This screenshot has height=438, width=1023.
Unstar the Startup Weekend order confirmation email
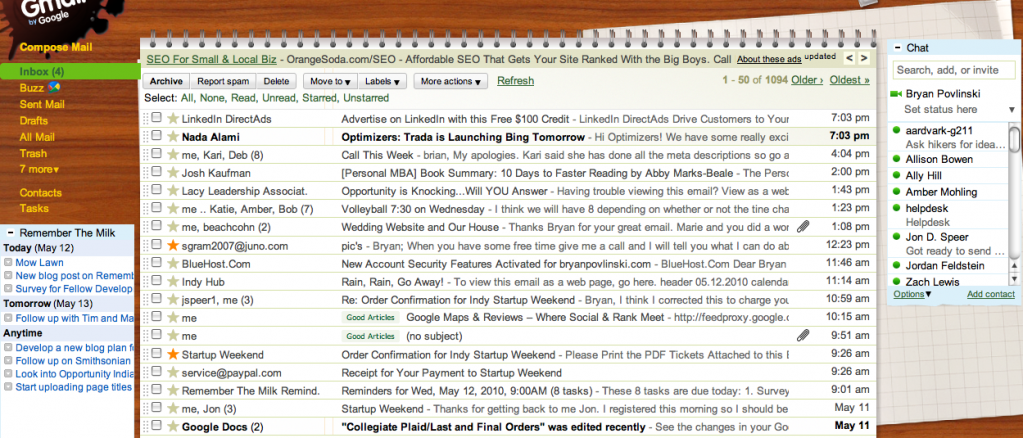(x=173, y=354)
